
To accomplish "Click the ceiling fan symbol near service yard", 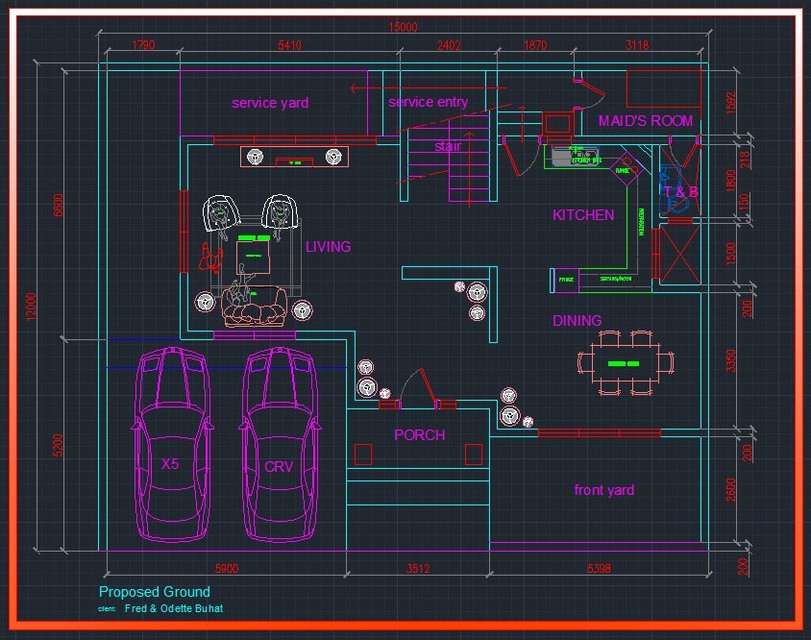I will click(x=255, y=156).
